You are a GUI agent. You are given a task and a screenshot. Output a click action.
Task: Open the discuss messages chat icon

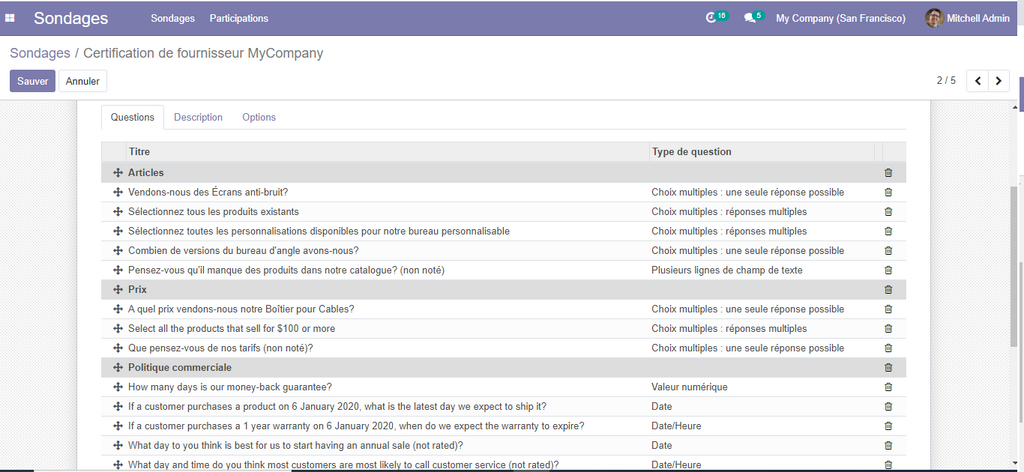751,18
